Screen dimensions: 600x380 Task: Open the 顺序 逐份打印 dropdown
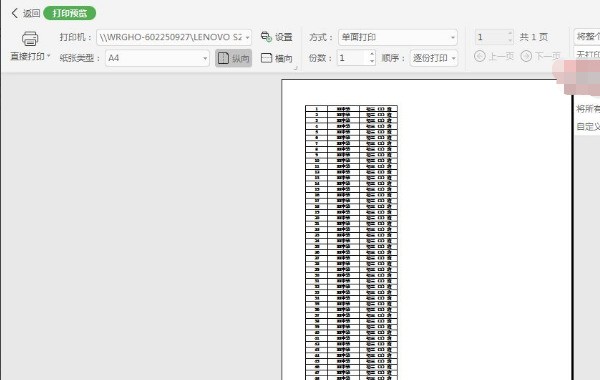click(434, 58)
